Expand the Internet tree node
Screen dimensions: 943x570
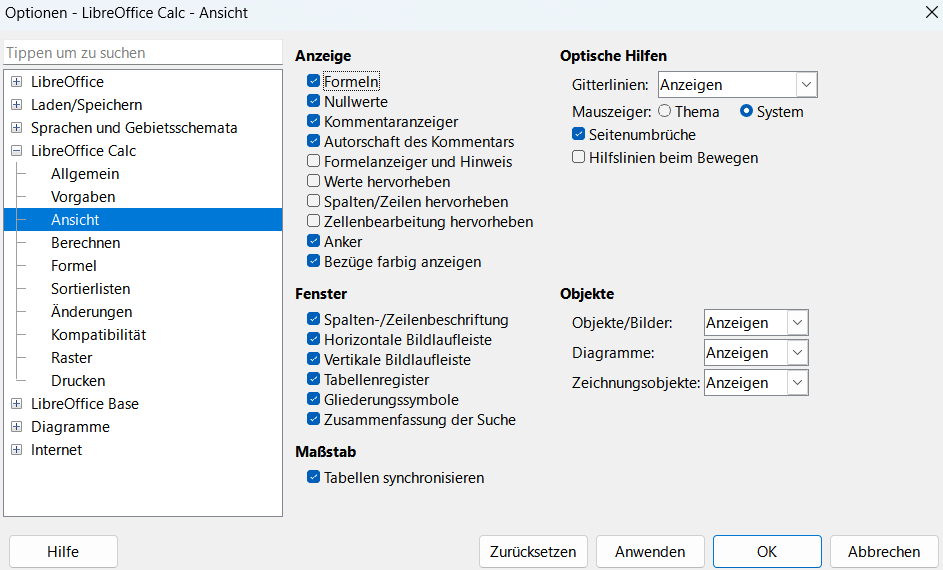click(x=17, y=450)
